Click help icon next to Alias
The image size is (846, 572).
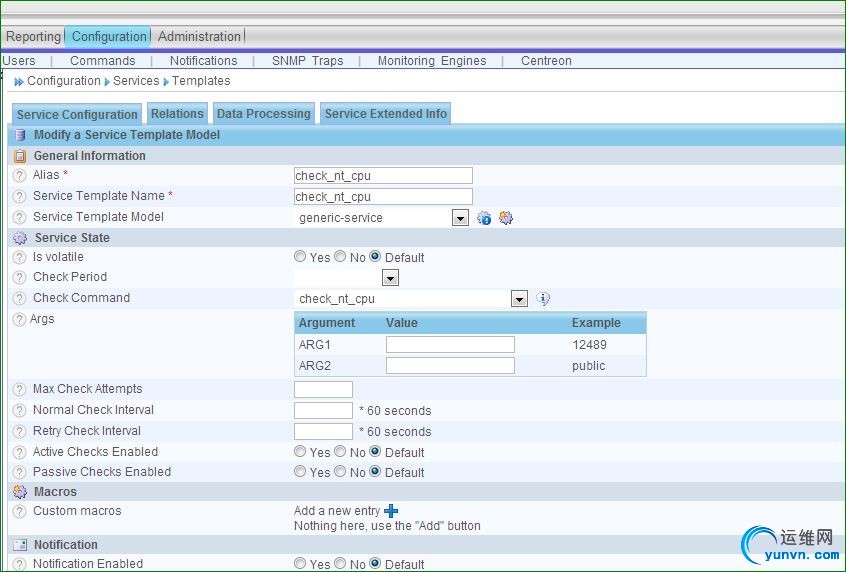[19, 175]
